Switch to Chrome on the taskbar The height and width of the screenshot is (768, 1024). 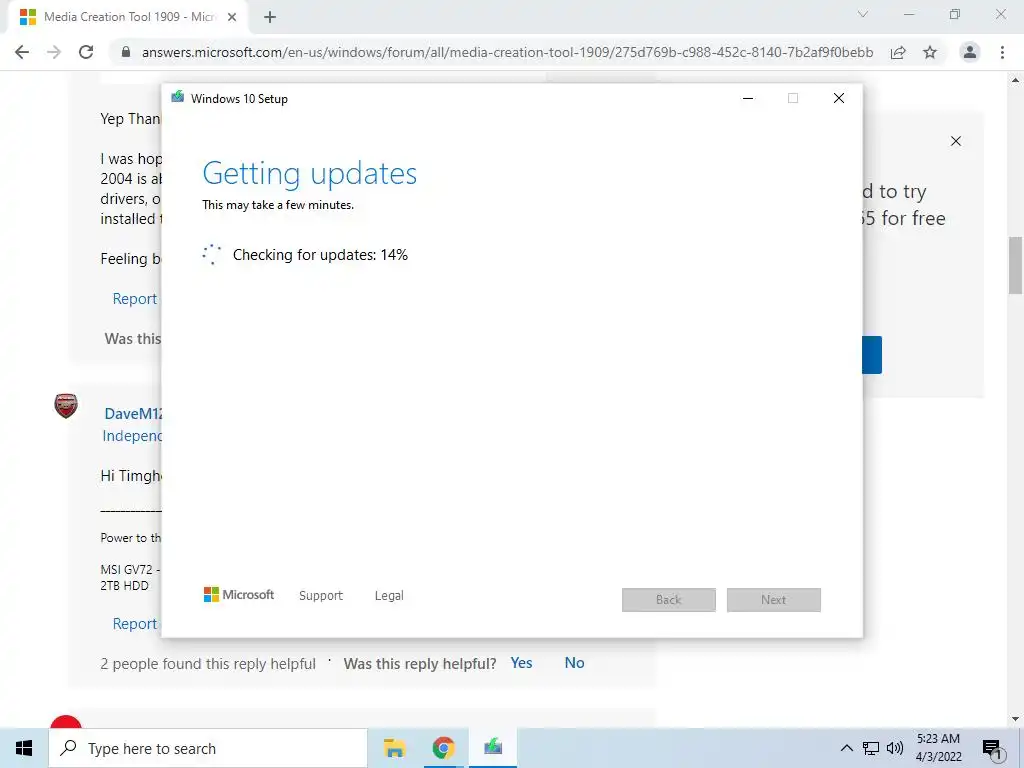(x=443, y=748)
